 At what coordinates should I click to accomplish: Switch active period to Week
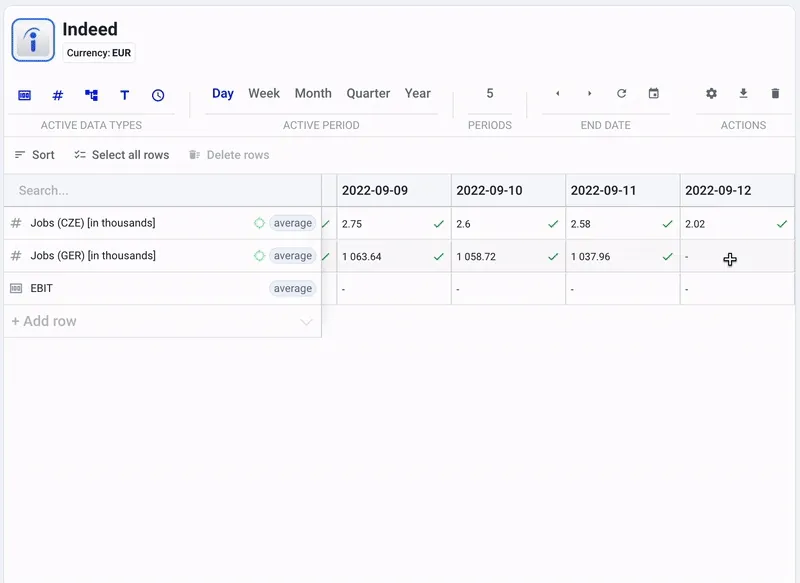(264, 93)
